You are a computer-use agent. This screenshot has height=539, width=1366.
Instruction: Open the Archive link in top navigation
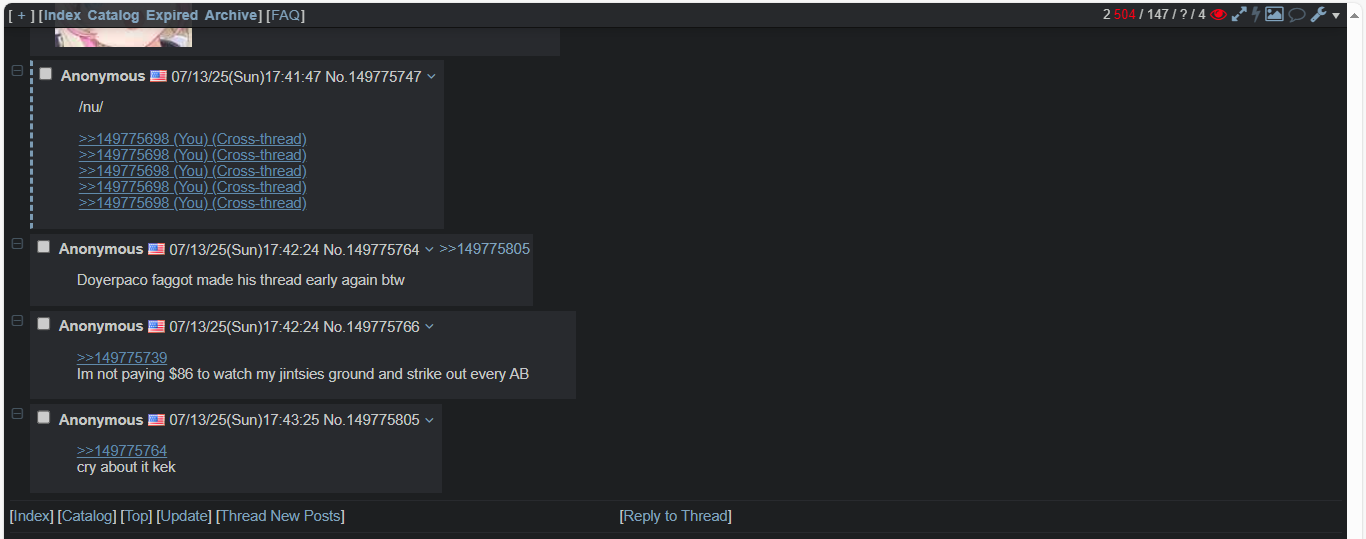231,15
